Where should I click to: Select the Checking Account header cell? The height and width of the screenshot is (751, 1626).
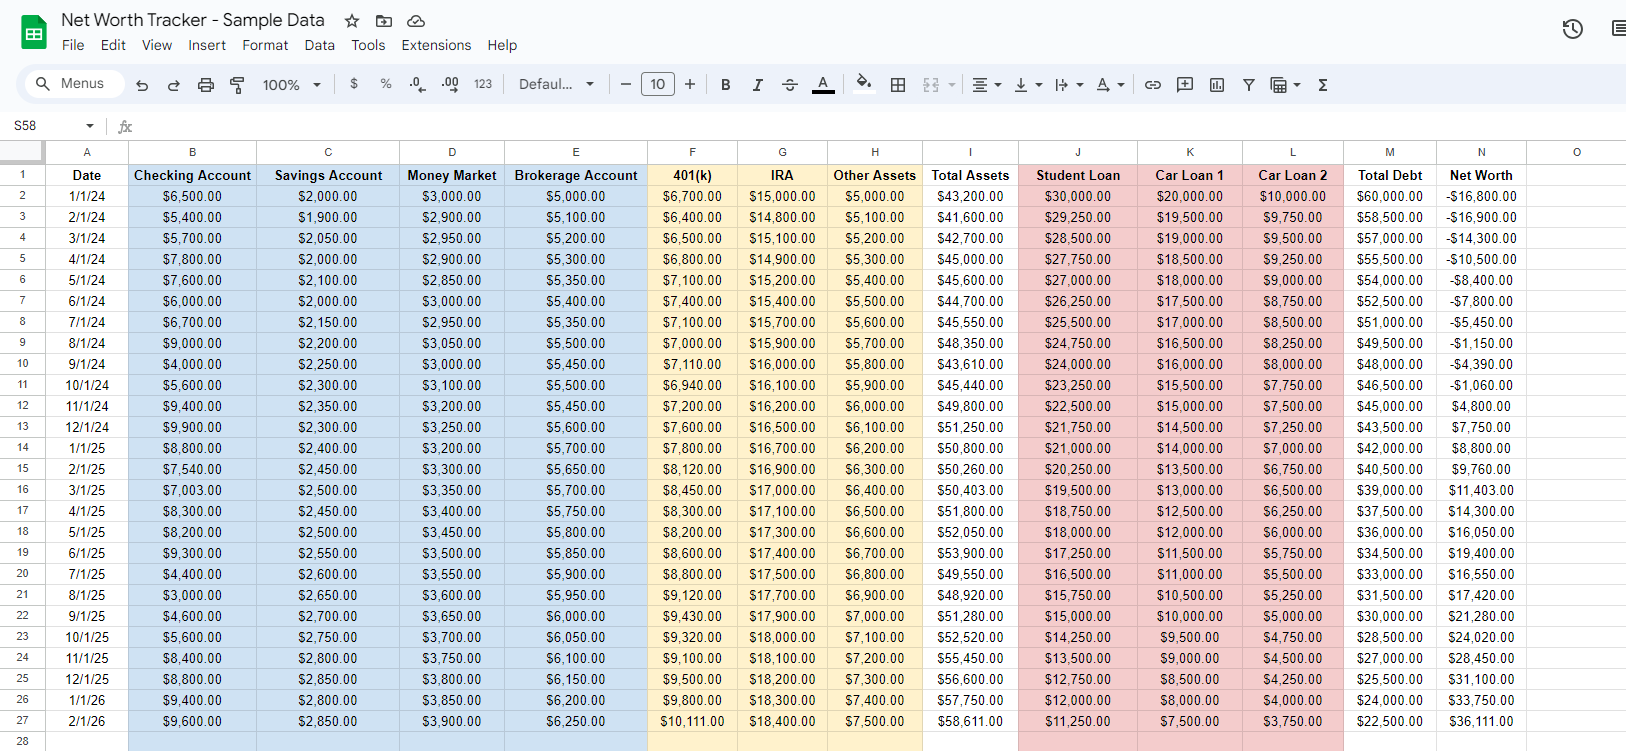point(192,175)
